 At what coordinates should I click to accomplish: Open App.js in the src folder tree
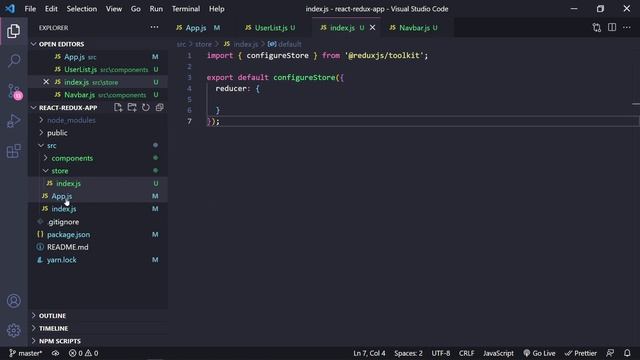[x=98, y=196]
